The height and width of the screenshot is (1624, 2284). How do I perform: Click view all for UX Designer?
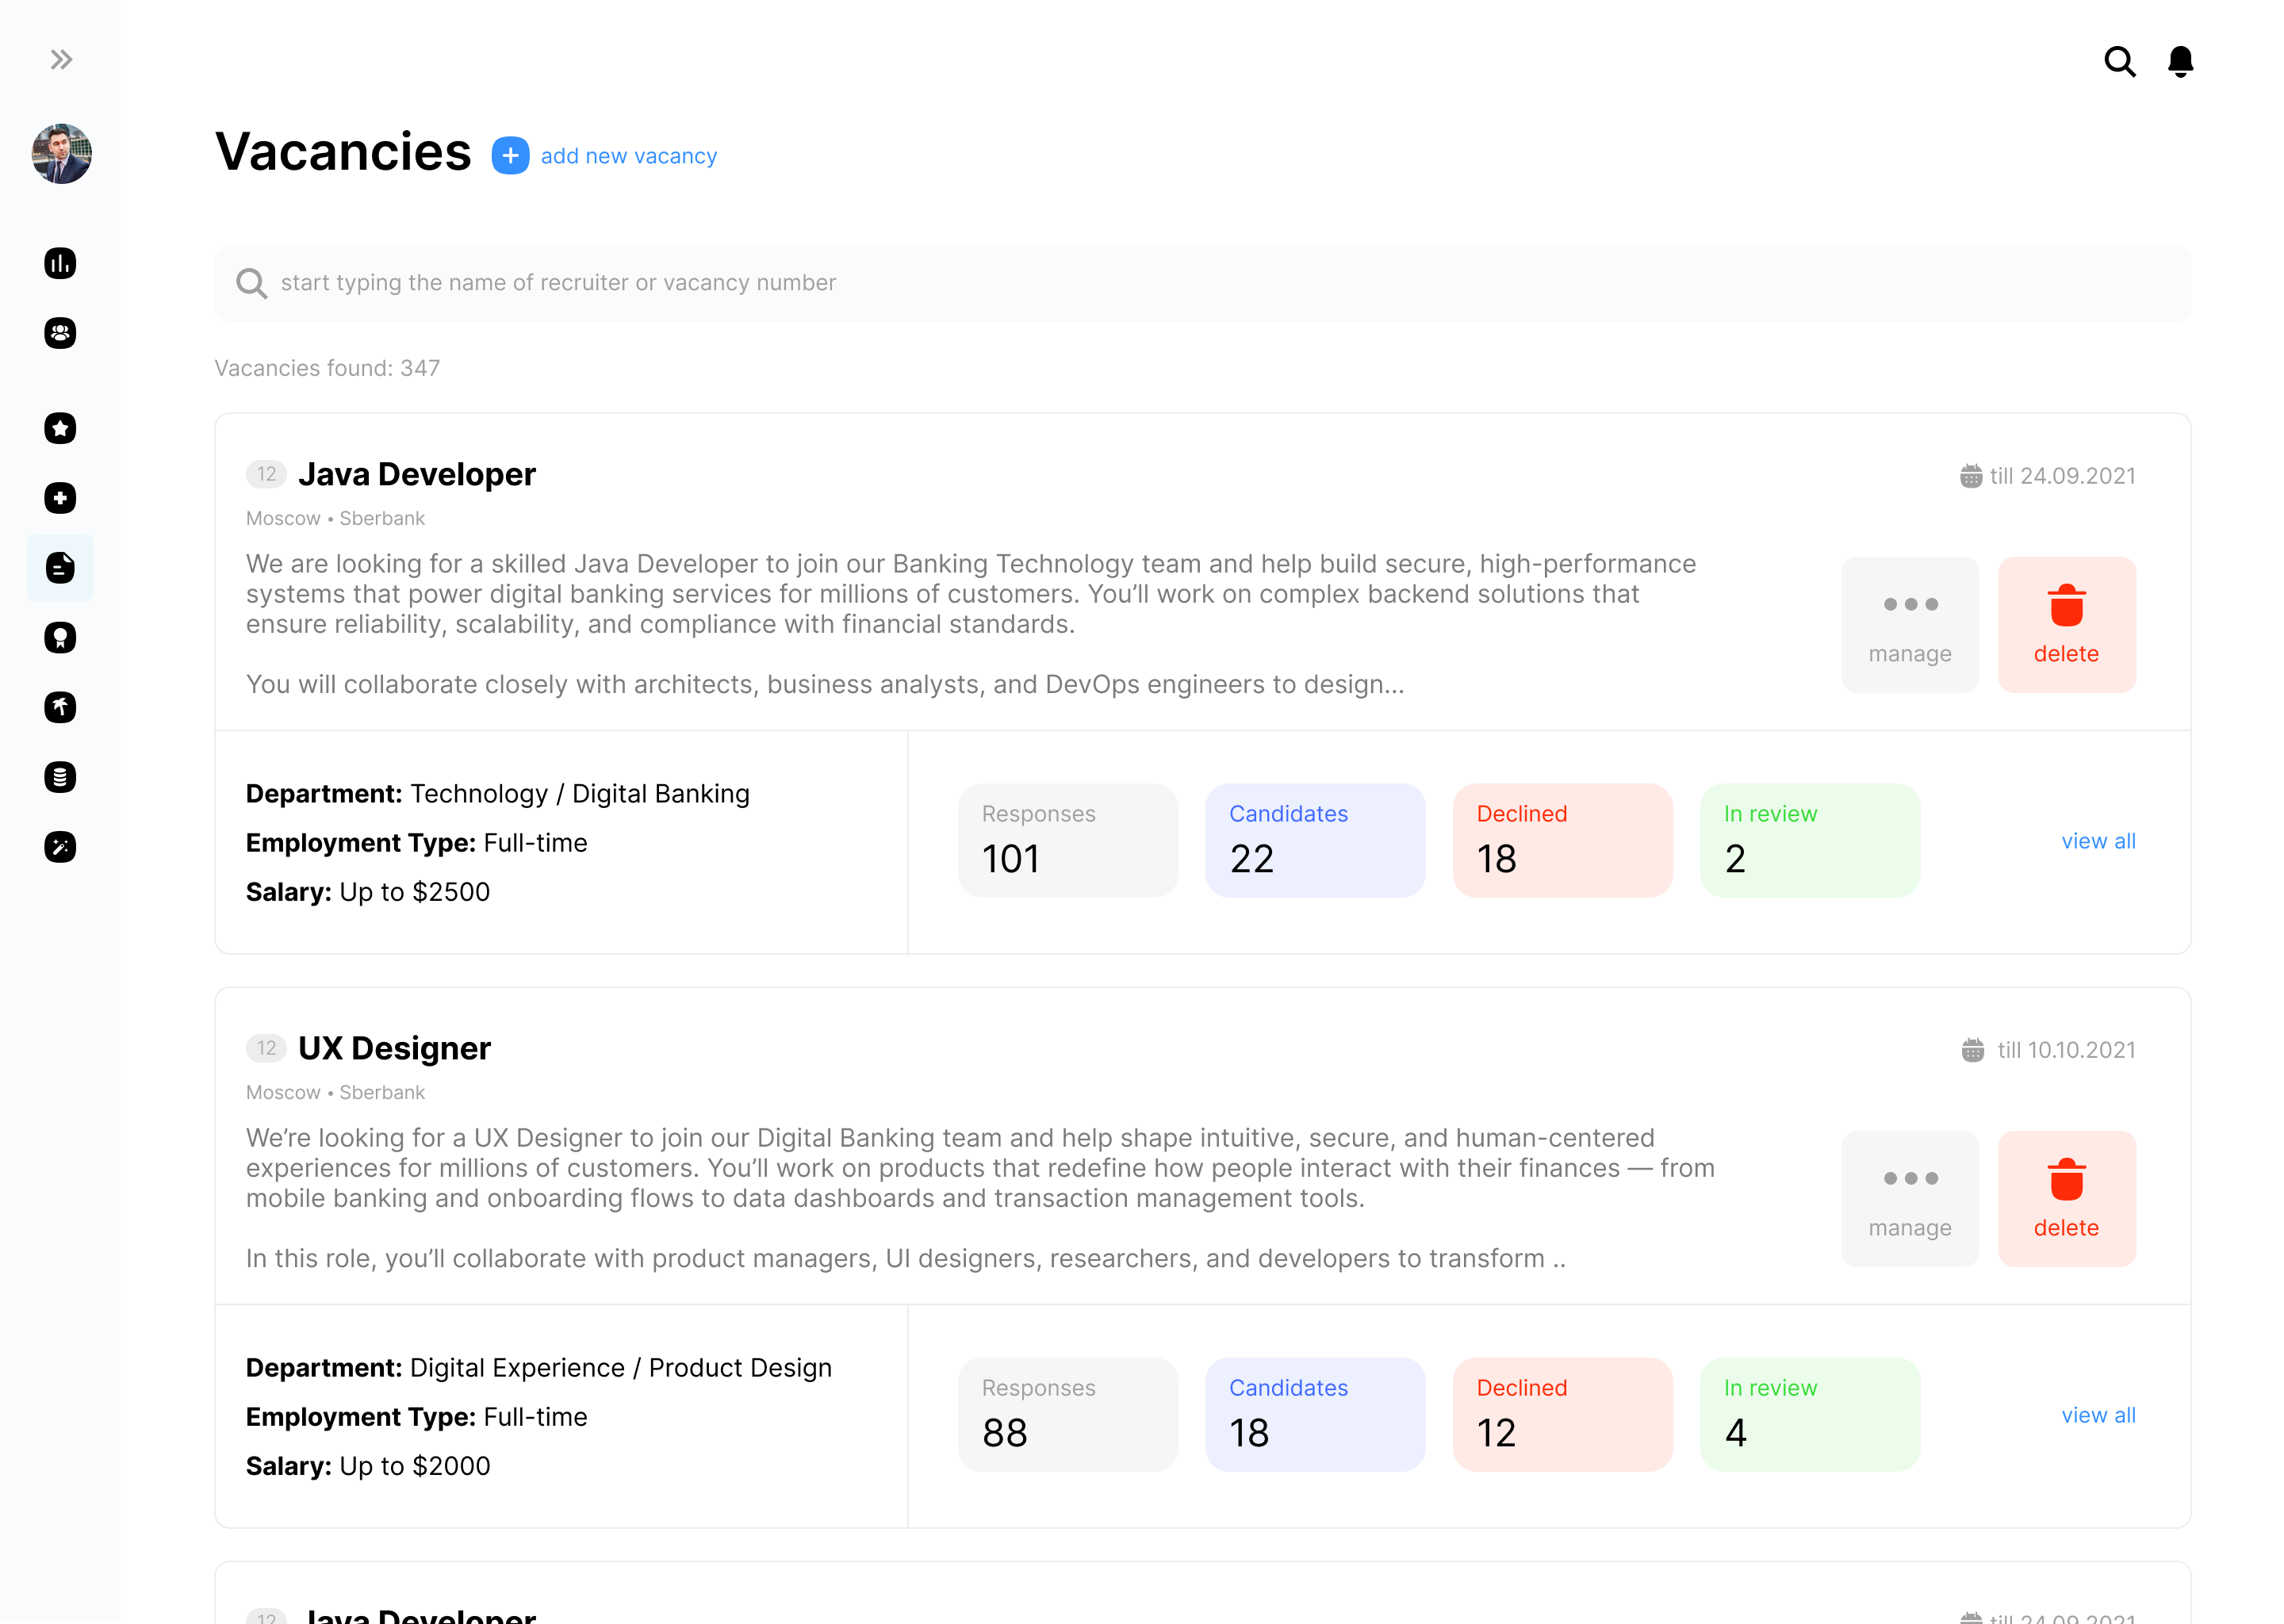pyautogui.click(x=2097, y=1415)
